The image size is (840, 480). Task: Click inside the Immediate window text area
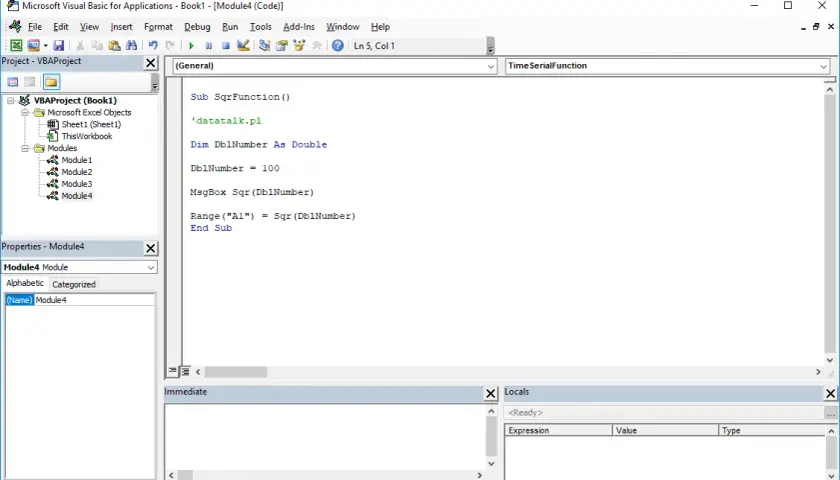[x=325, y=437]
